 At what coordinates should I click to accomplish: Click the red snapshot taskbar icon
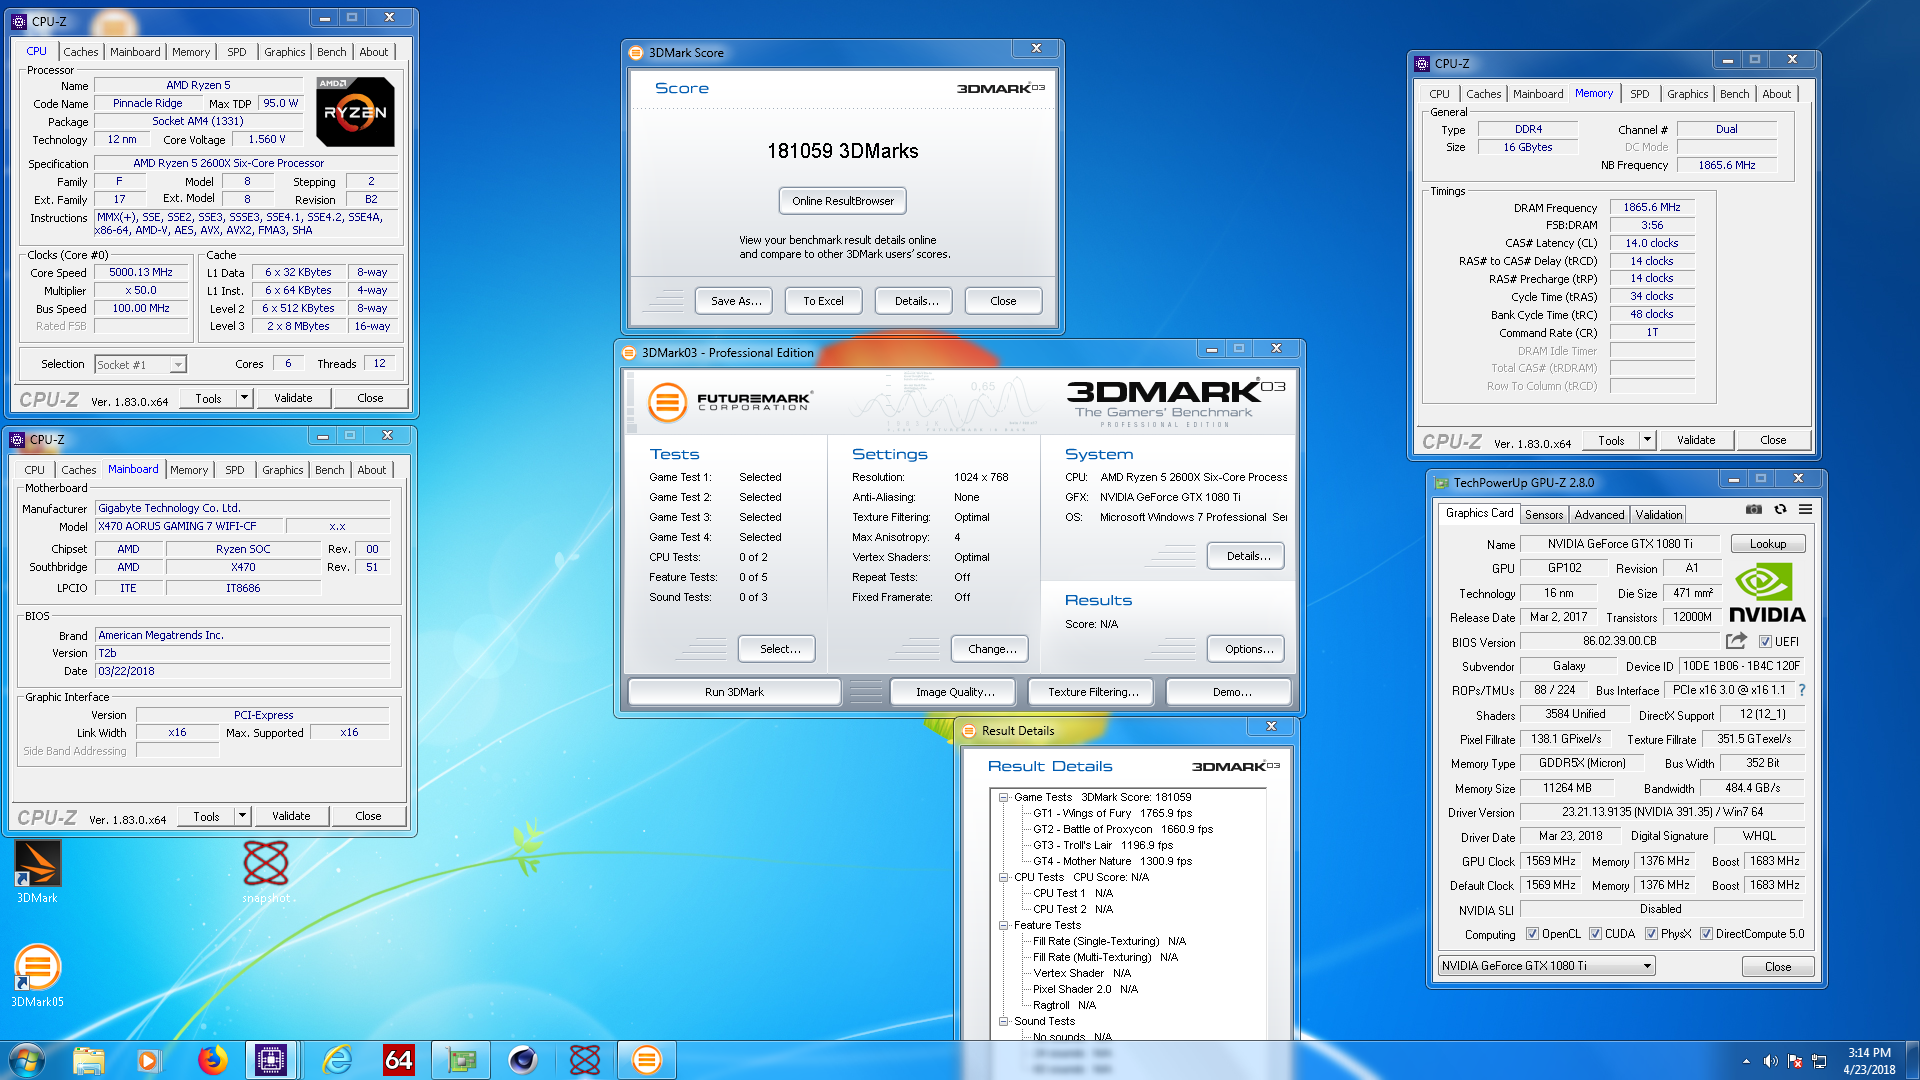585,1060
